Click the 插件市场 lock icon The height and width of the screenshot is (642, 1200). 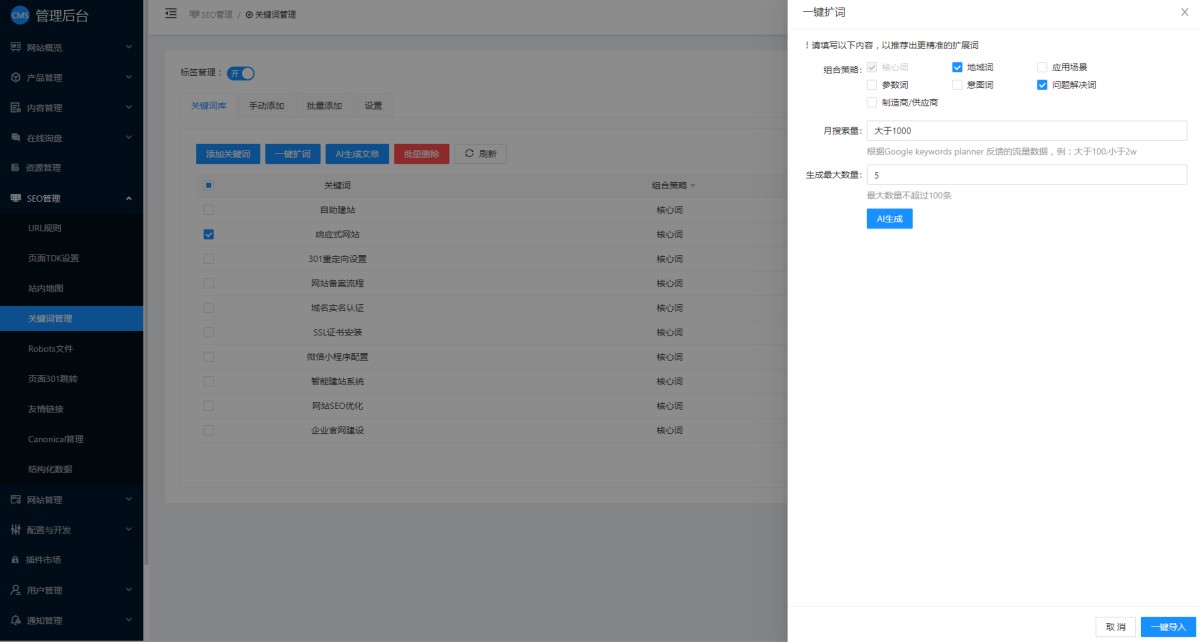click(15, 559)
